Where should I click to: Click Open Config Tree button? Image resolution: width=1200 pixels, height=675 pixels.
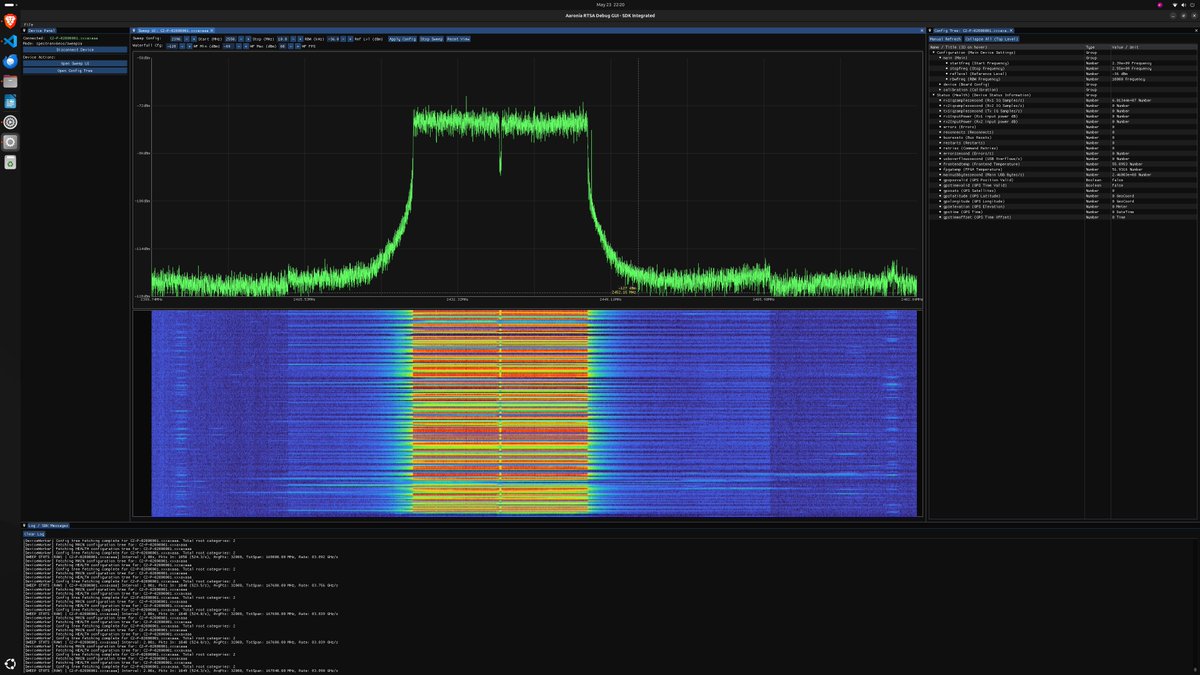75,71
